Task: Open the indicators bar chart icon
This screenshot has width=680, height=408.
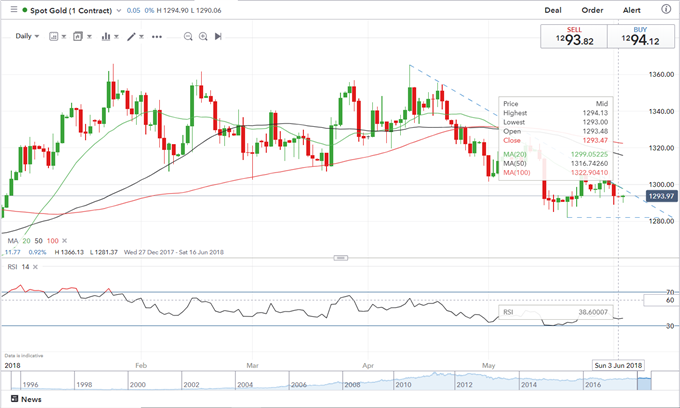Action: tap(106, 36)
